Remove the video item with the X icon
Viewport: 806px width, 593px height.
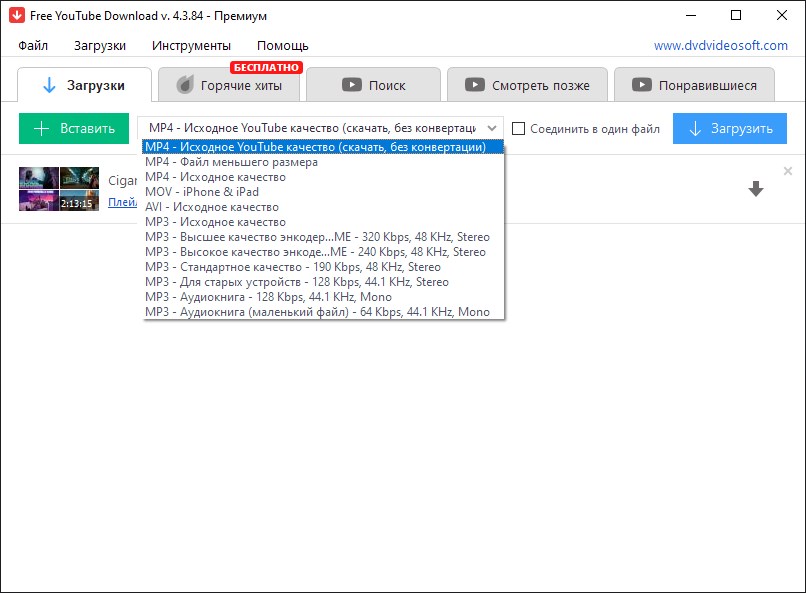[787, 171]
